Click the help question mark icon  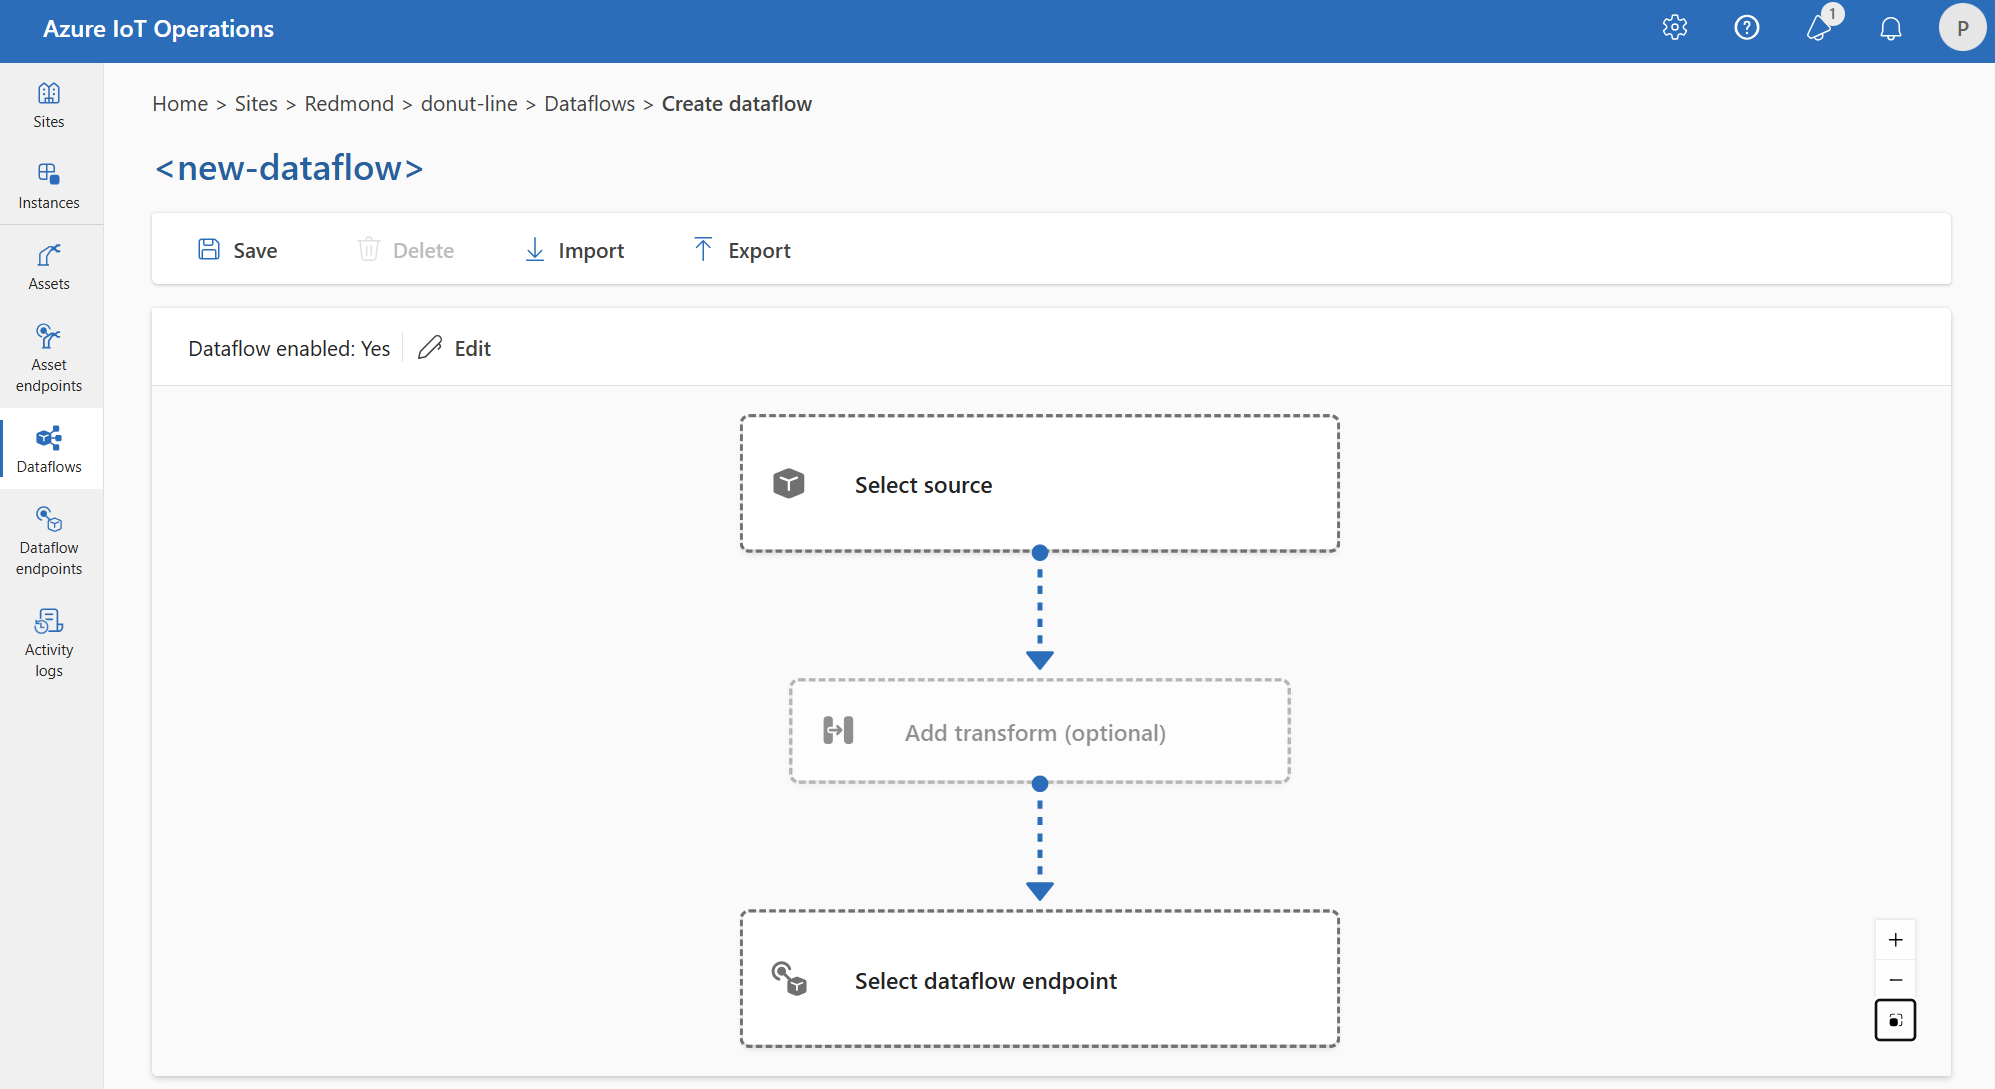click(1746, 28)
